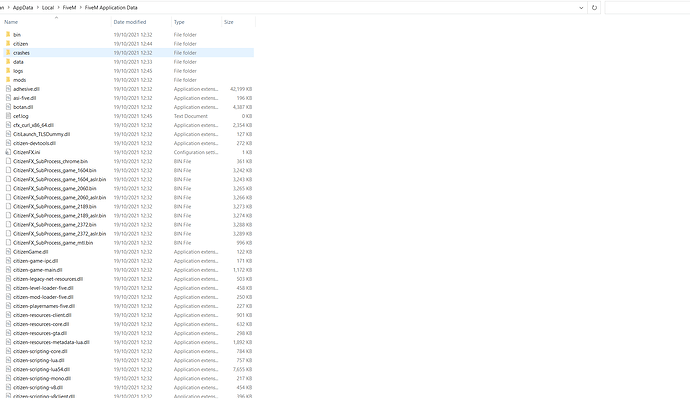This screenshot has height=404, width=690.
Task: Select file CitizenFX_SubProcess_game_mtl.bin
Action: click(53, 242)
